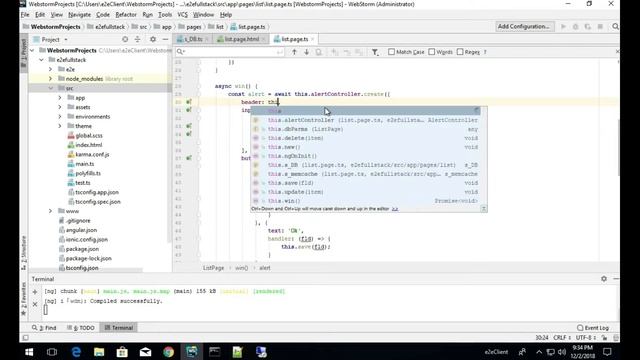Open tsconfig.app.json file
The image size is (640, 360).
(96, 192)
